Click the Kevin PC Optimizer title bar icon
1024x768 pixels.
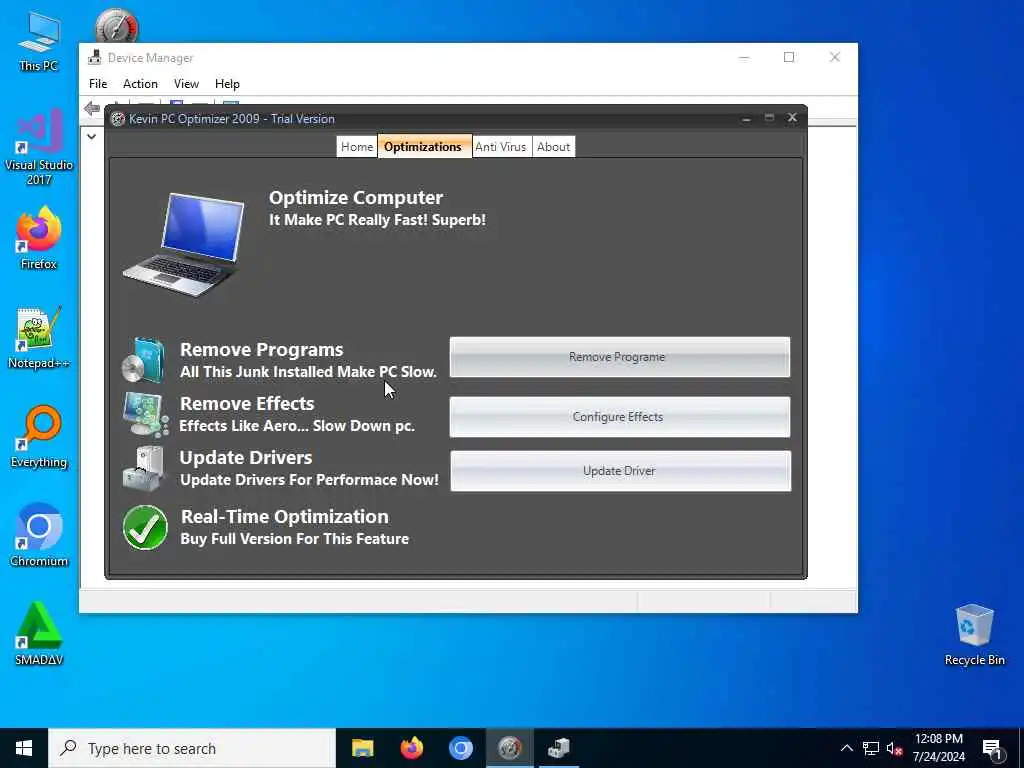pos(118,119)
